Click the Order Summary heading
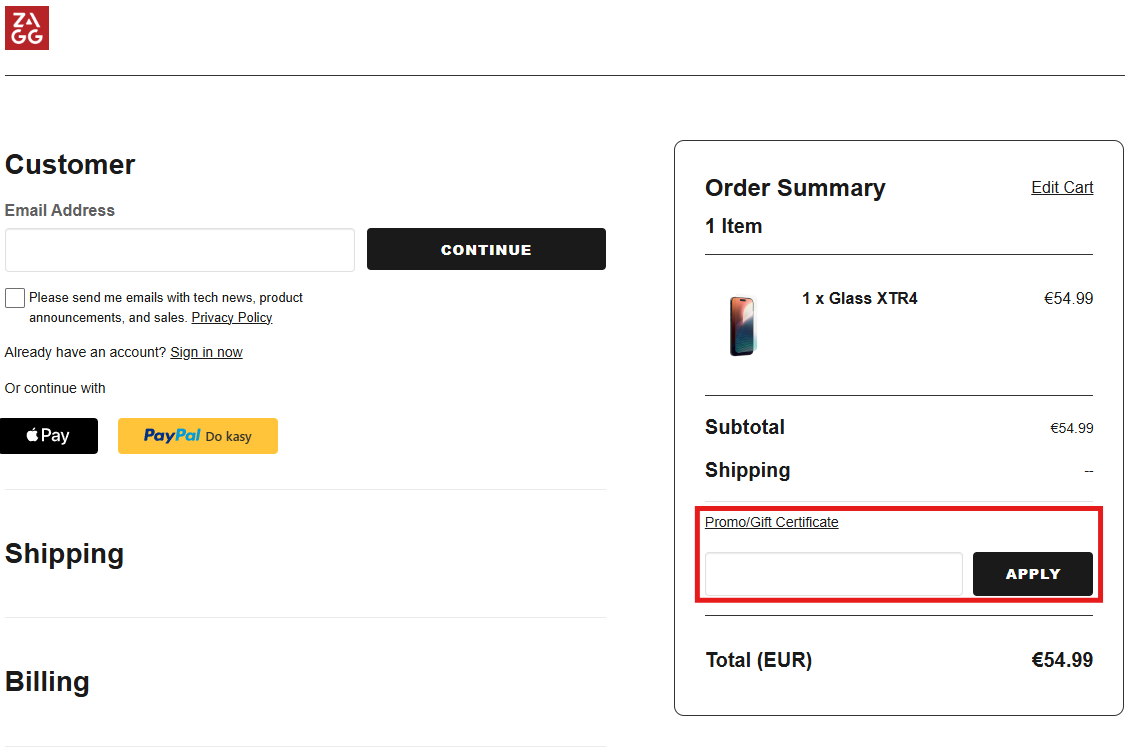Screen dimensions: 1132x752 click(795, 188)
